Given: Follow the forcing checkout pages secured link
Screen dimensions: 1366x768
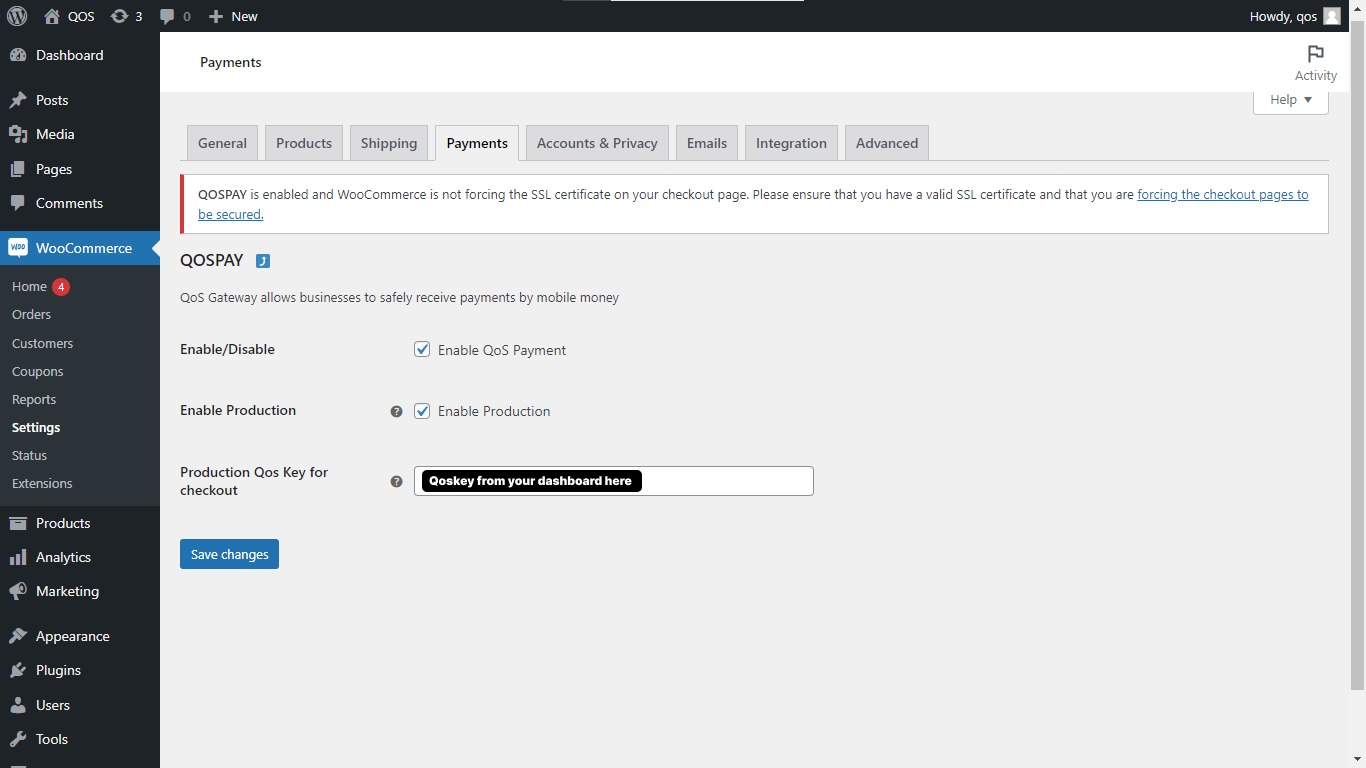Looking at the screenshot, I should (x=1222, y=195).
